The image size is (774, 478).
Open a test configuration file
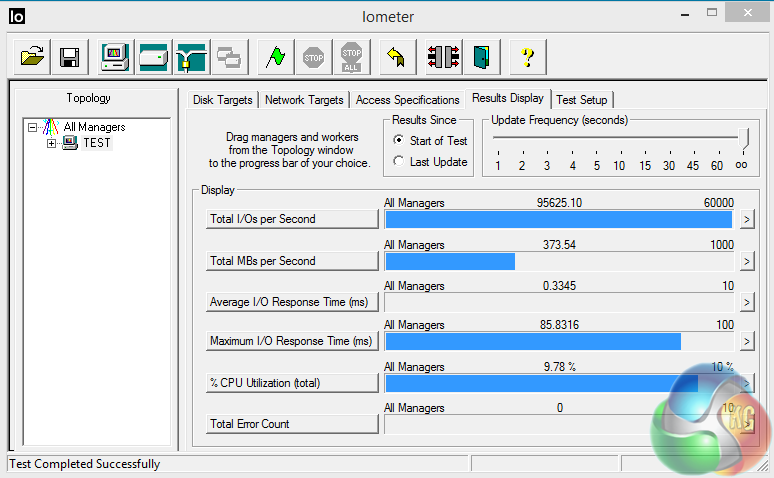coord(32,57)
